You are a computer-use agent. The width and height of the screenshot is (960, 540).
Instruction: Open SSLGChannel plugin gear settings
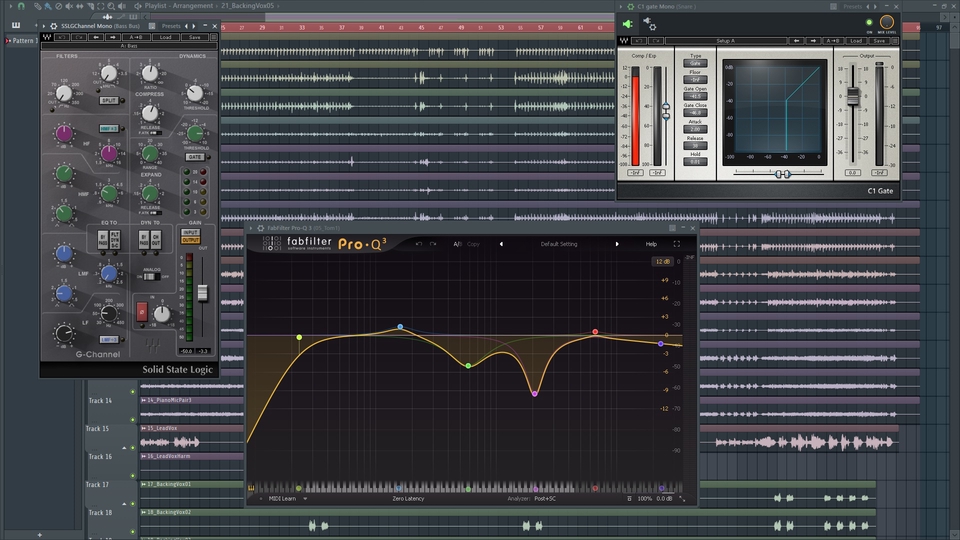(53, 26)
